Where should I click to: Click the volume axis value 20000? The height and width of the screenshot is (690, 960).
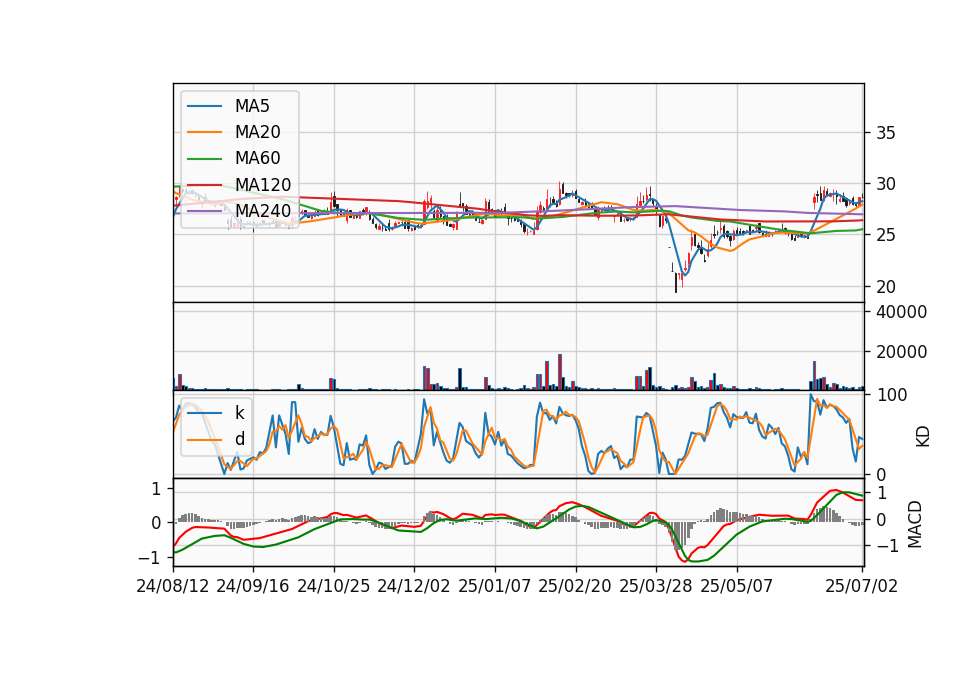point(901,352)
